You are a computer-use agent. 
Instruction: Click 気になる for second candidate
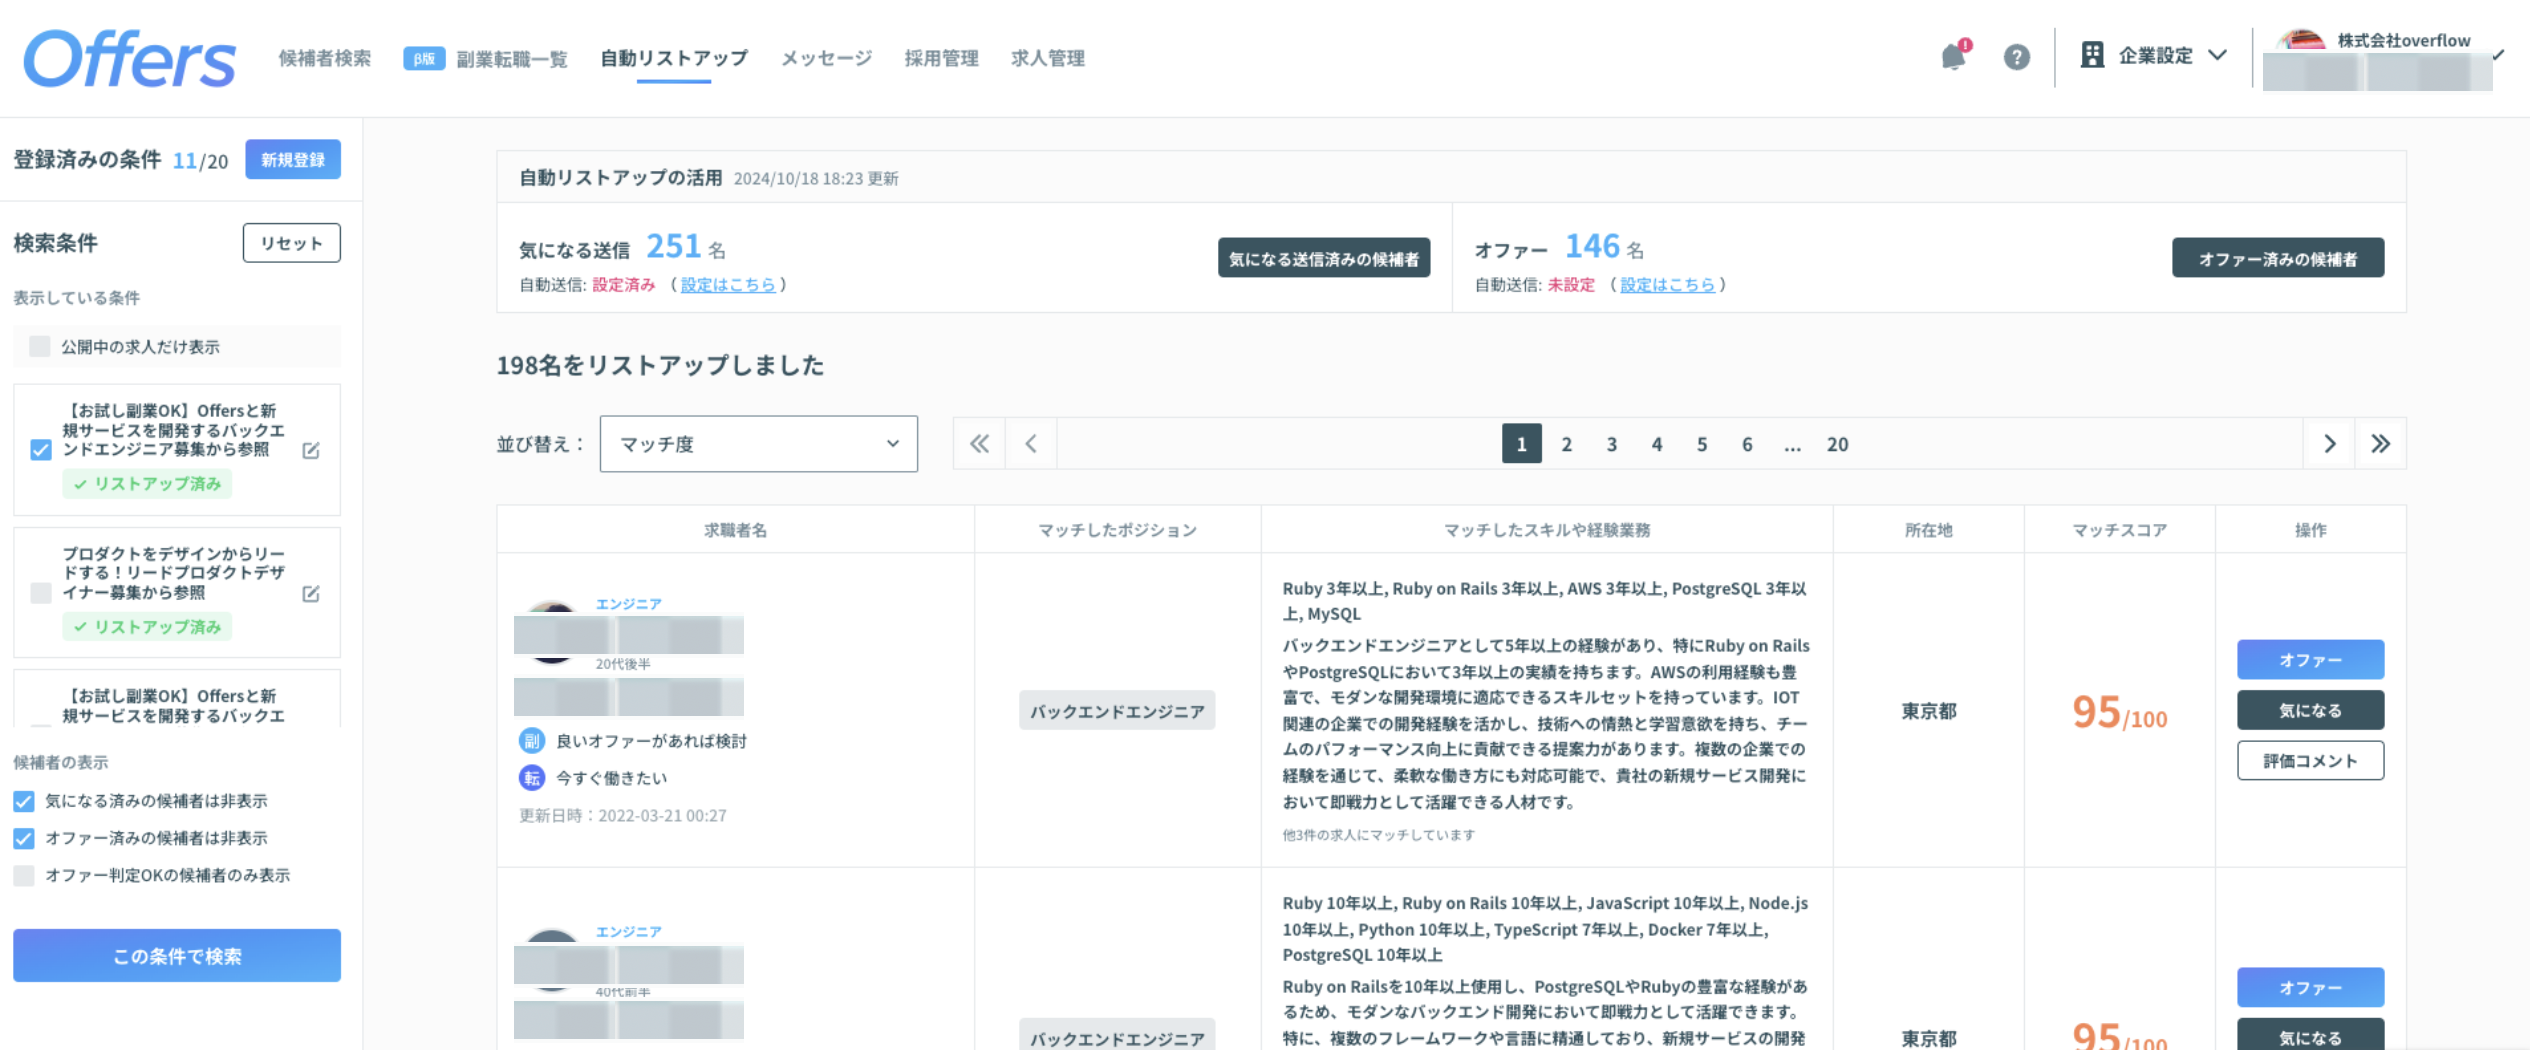pyautogui.click(x=2310, y=1035)
